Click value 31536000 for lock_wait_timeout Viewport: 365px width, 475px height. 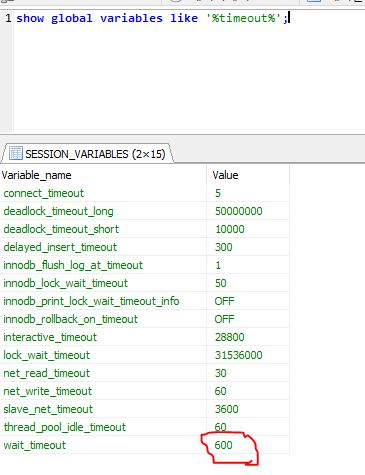pyautogui.click(x=248, y=355)
